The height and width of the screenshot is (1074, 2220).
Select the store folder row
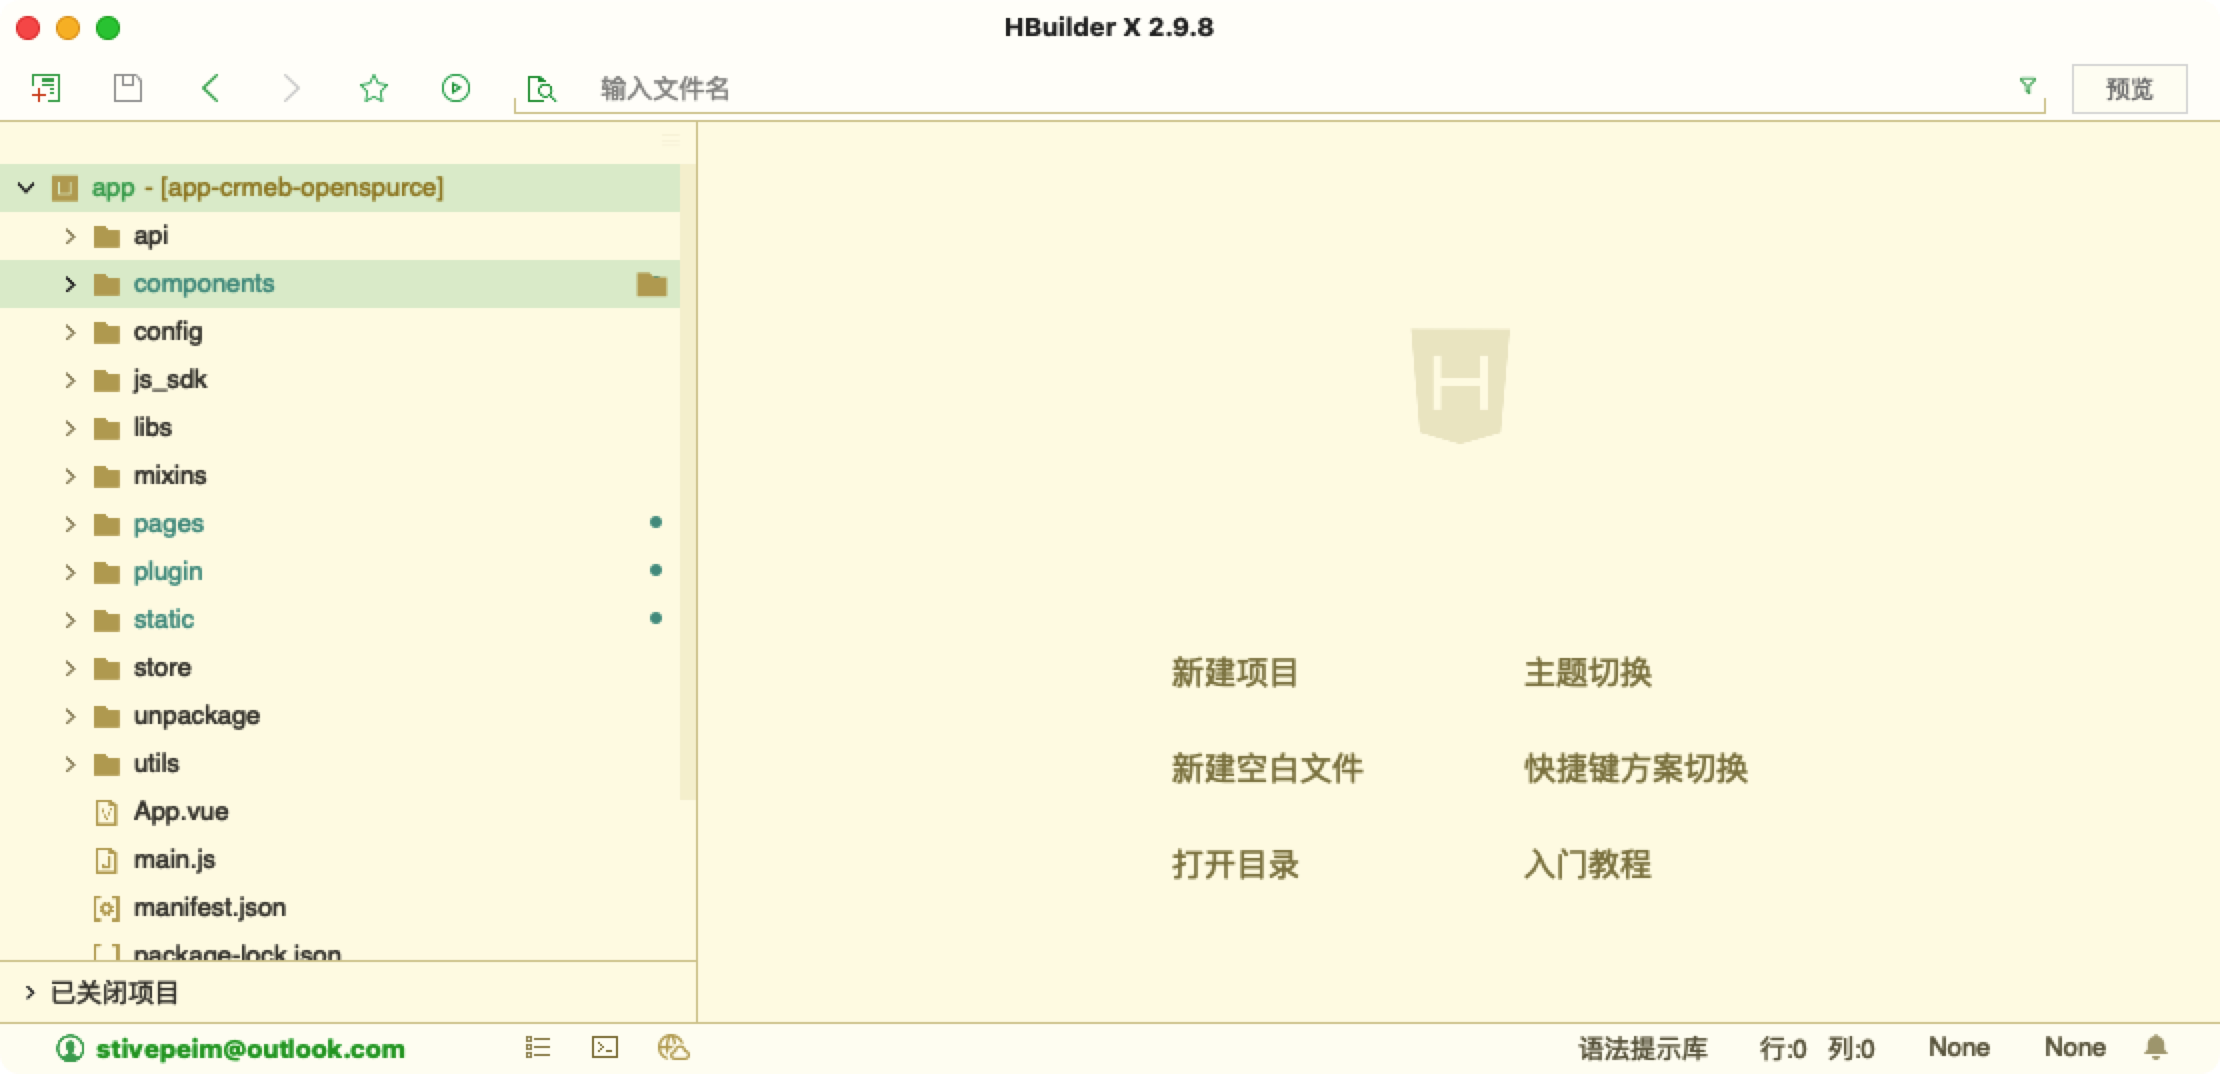340,668
